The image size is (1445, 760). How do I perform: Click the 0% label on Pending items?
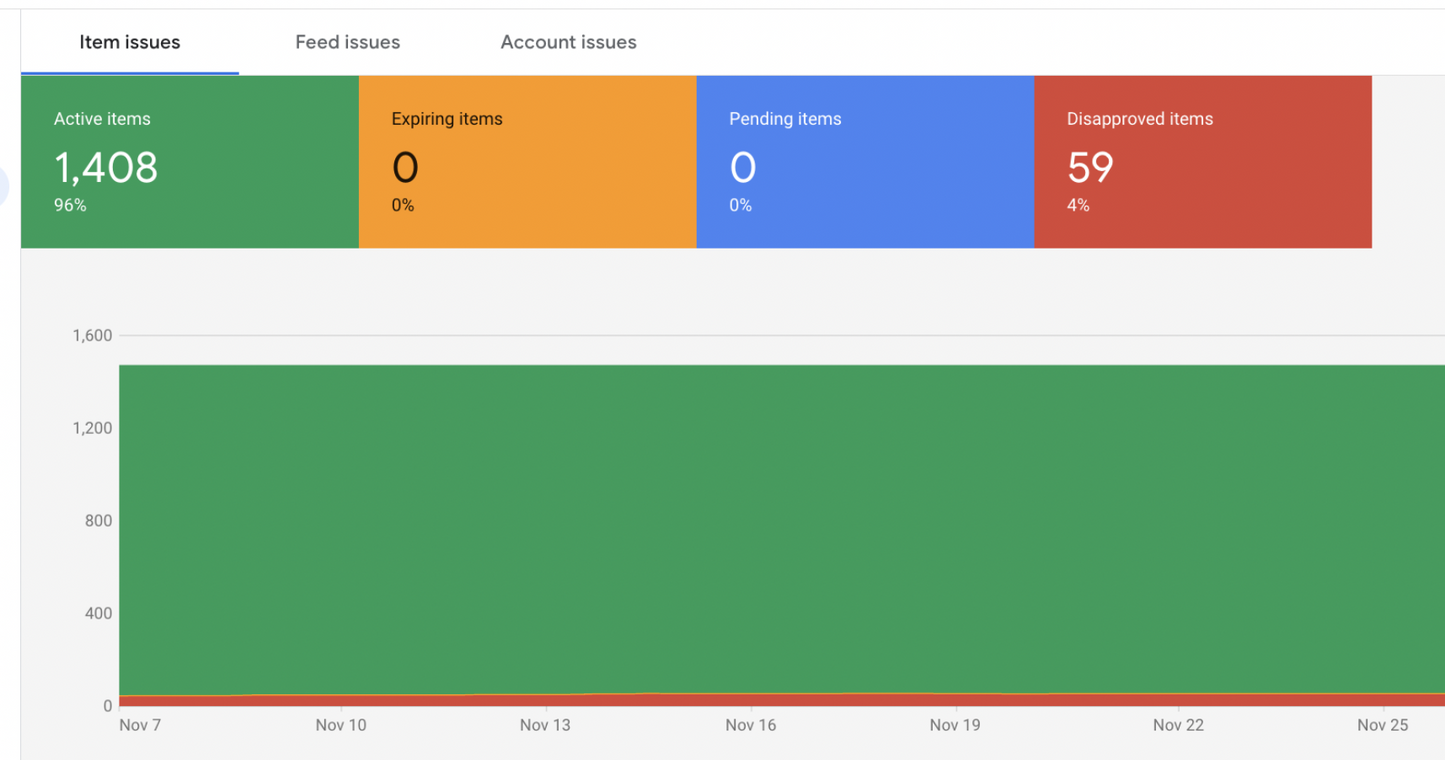742,205
